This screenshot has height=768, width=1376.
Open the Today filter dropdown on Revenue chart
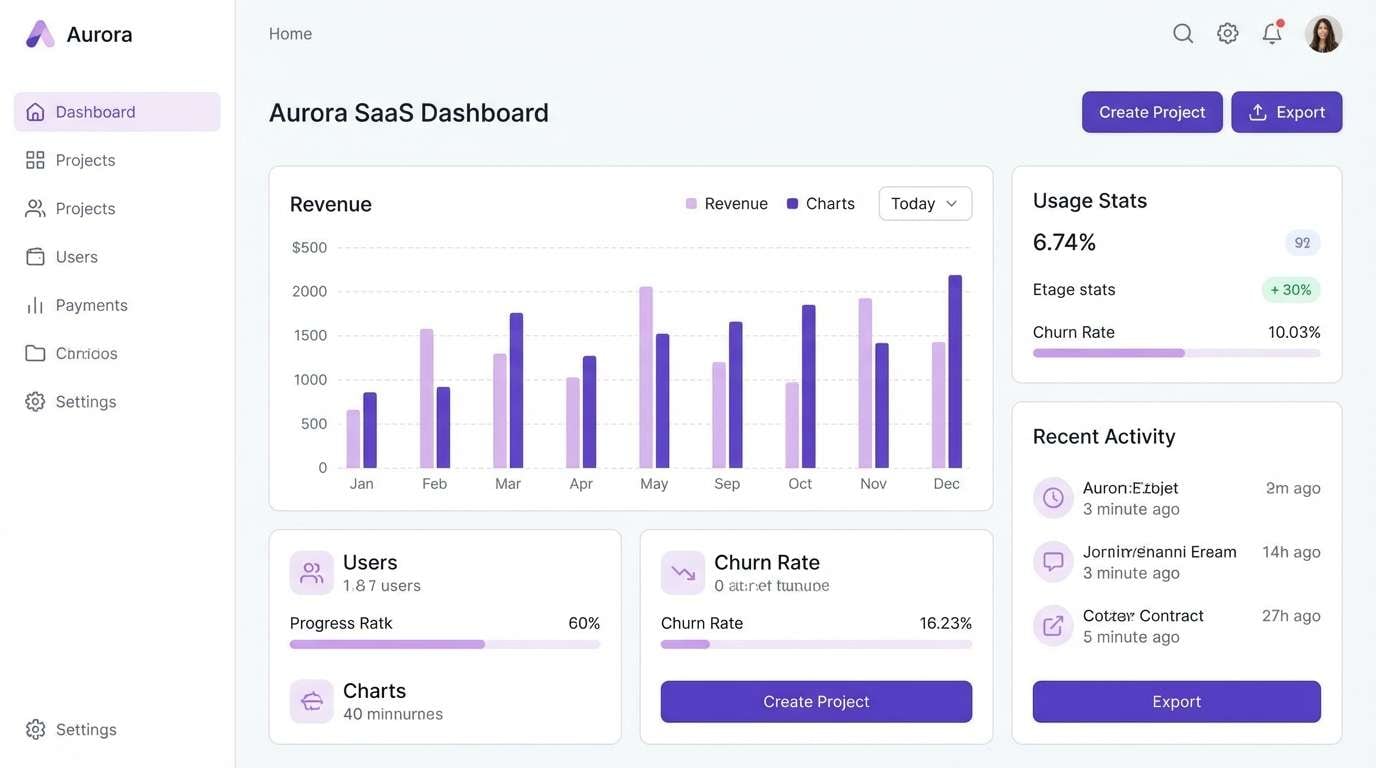[x=924, y=202]
